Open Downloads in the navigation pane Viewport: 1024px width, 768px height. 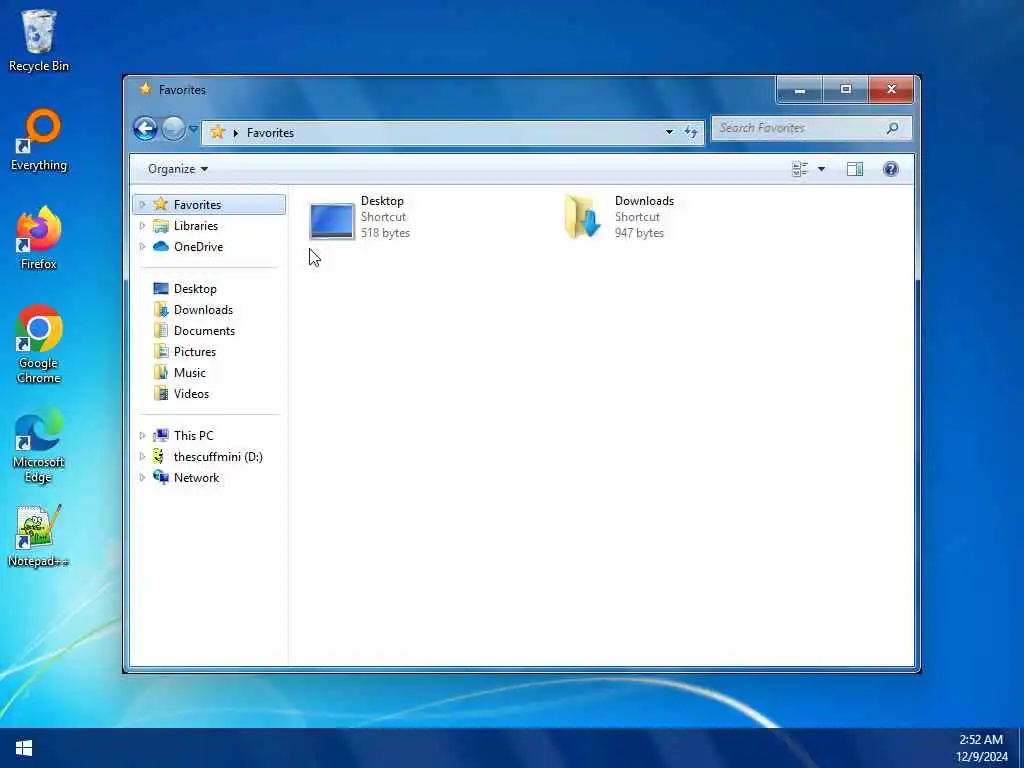203,310
